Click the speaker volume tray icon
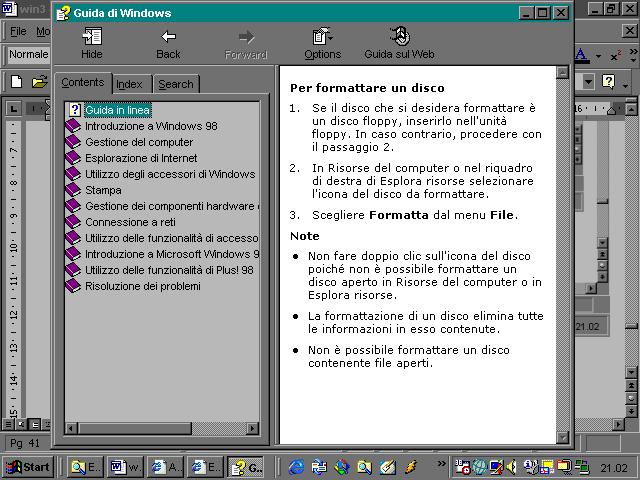This screenshot has width=640, height=480. point(511,467)
